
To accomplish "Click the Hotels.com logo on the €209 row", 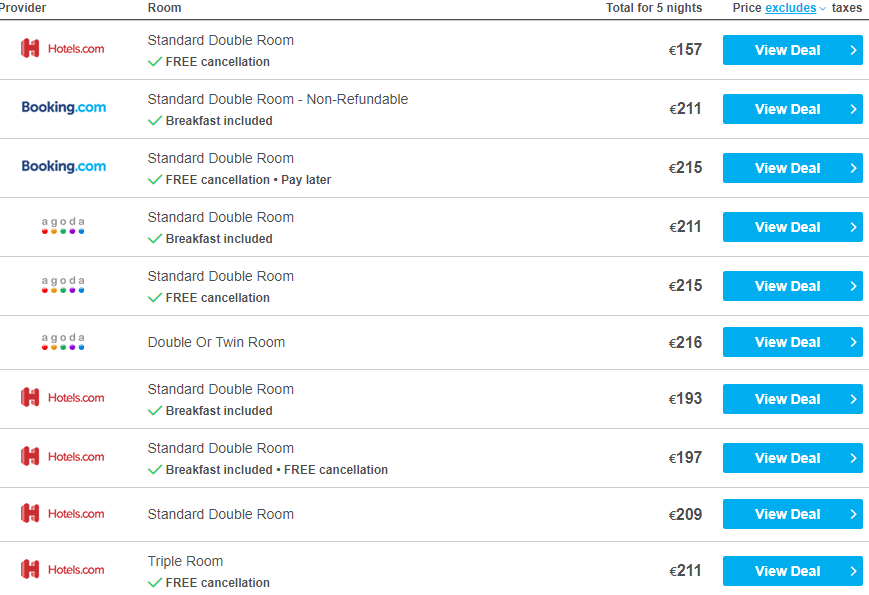I will tap(62, 514).
